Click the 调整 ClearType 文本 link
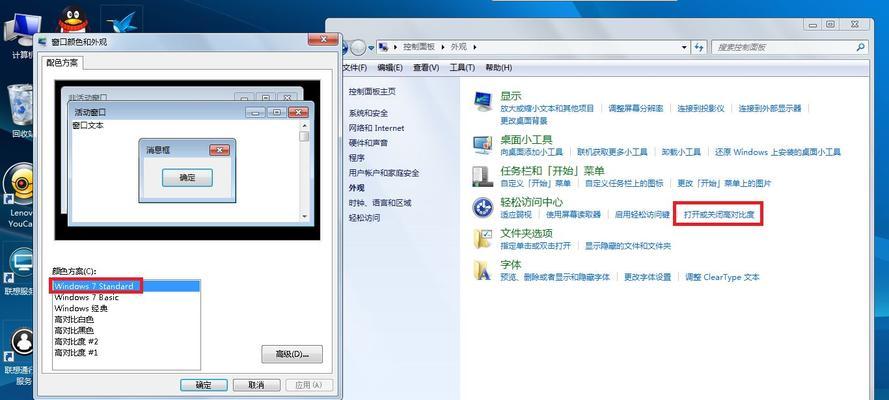The image size is (889, 400). point(722,277)
